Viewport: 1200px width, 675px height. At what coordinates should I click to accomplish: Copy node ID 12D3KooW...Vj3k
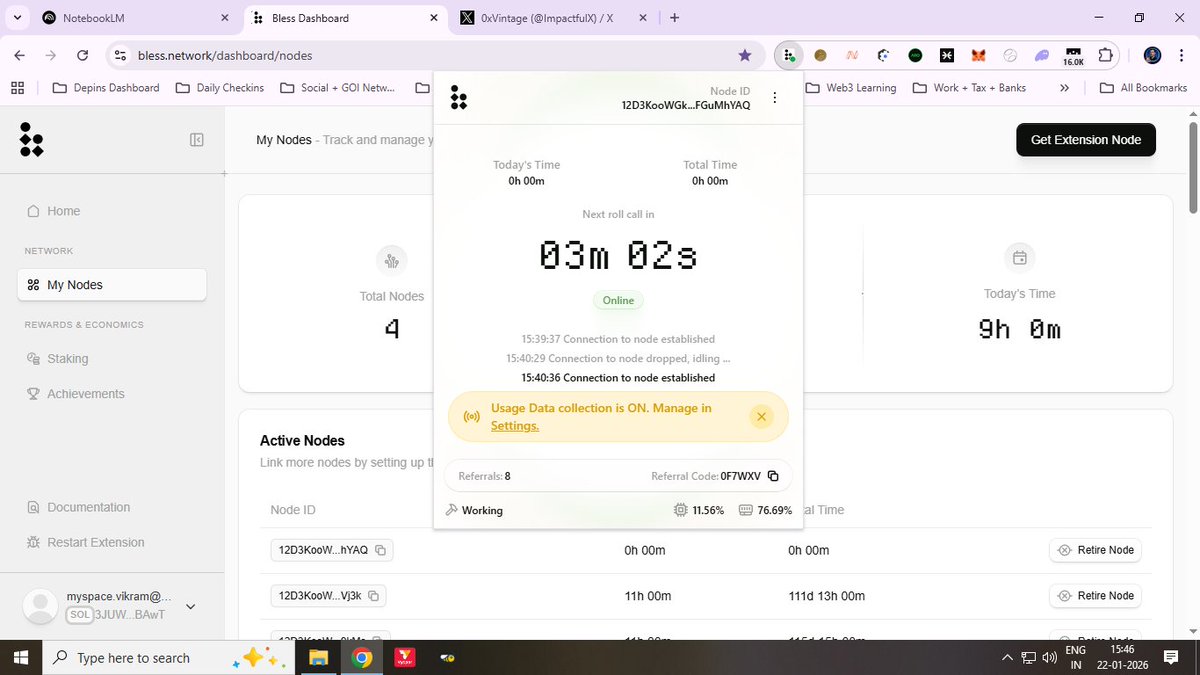374,596
